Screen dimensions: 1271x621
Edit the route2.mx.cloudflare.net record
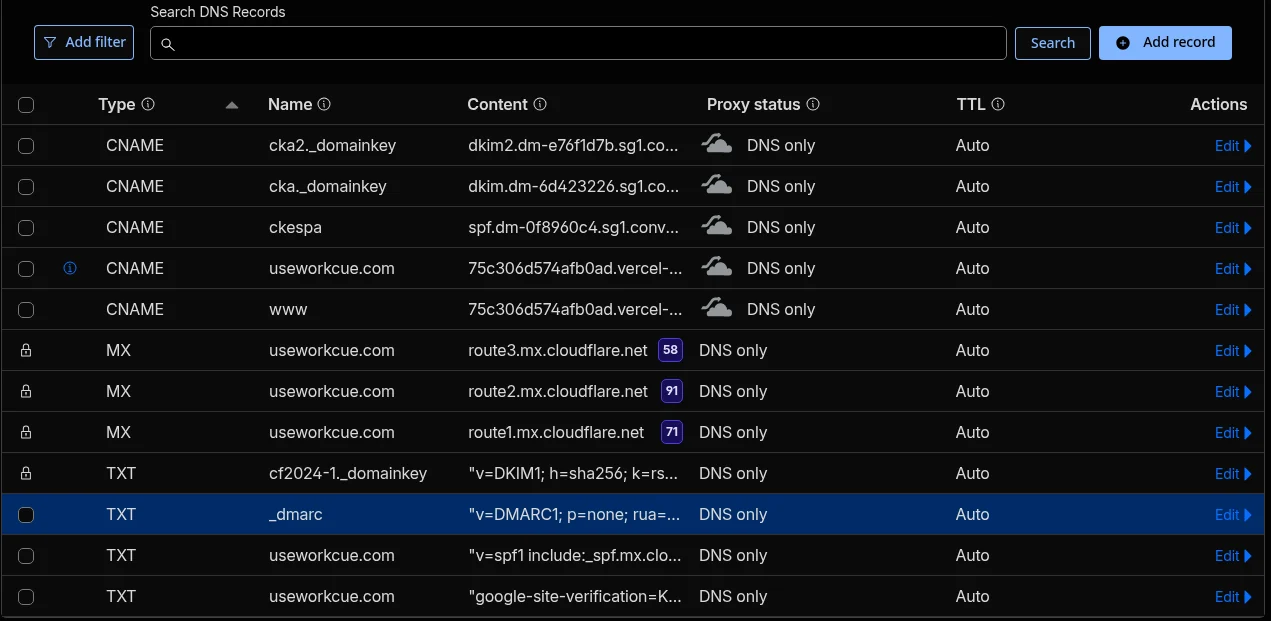click(1233, 392)
